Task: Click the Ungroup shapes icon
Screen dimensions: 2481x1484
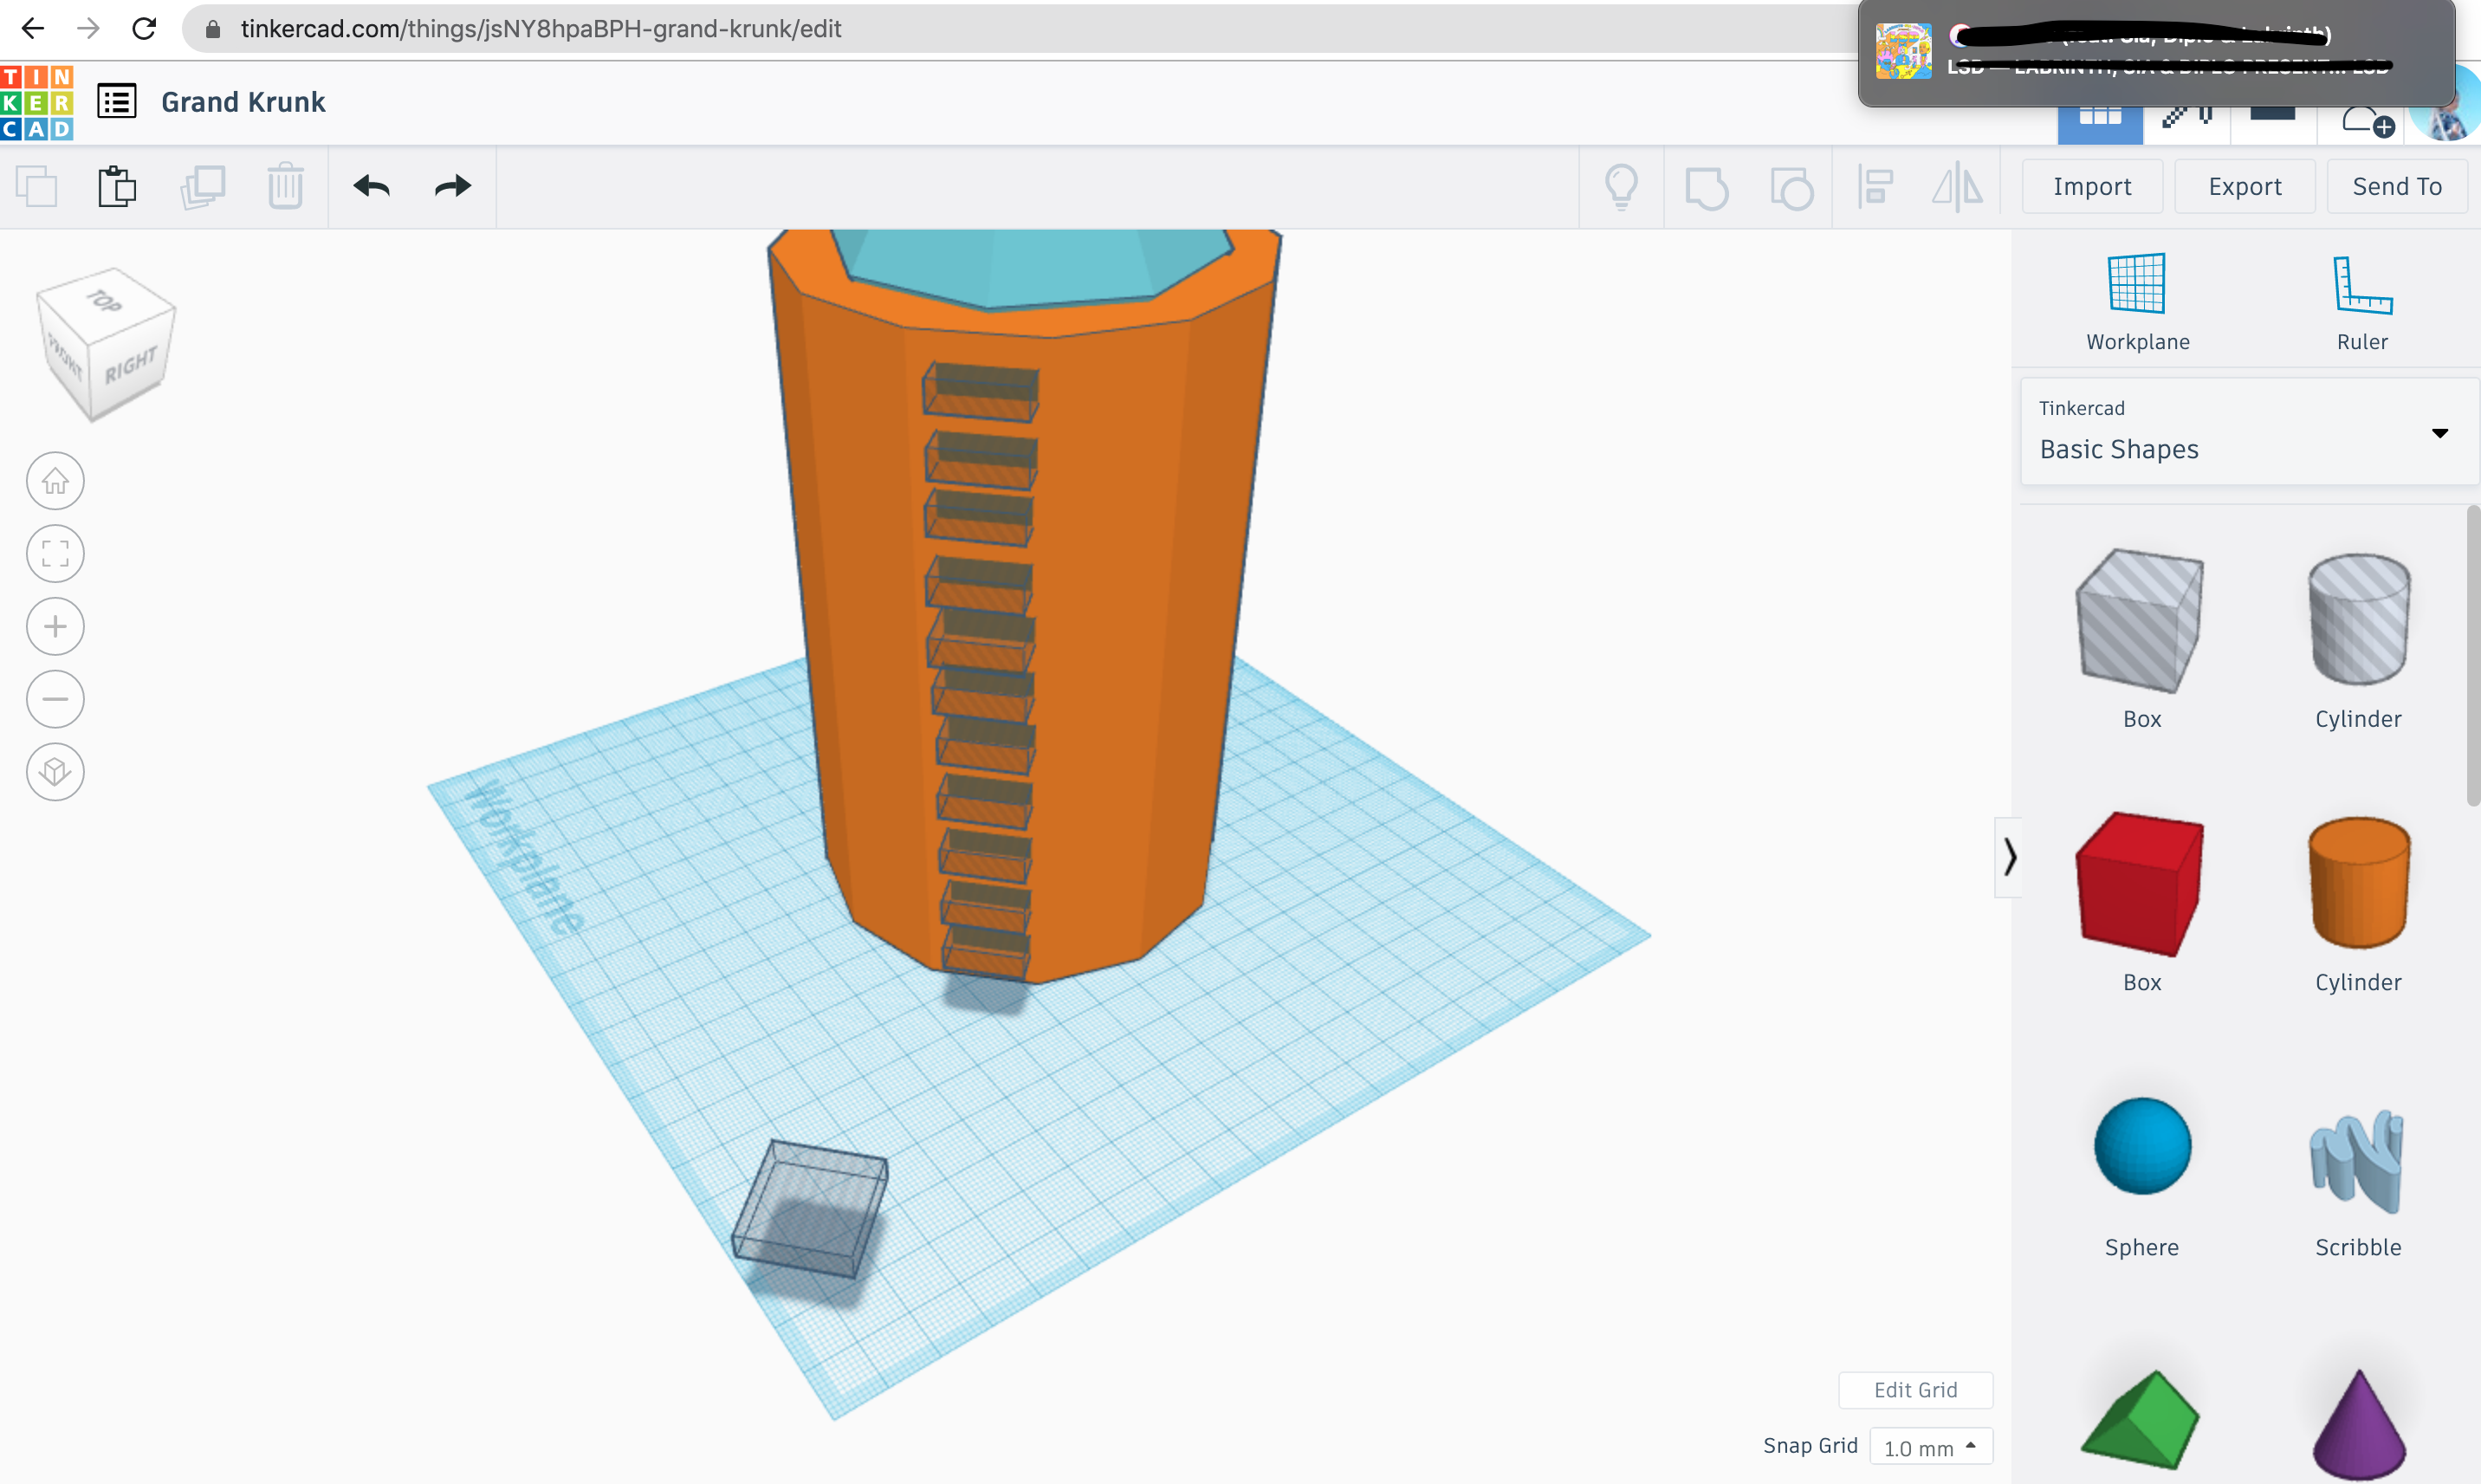Action: pos(1791,188)
